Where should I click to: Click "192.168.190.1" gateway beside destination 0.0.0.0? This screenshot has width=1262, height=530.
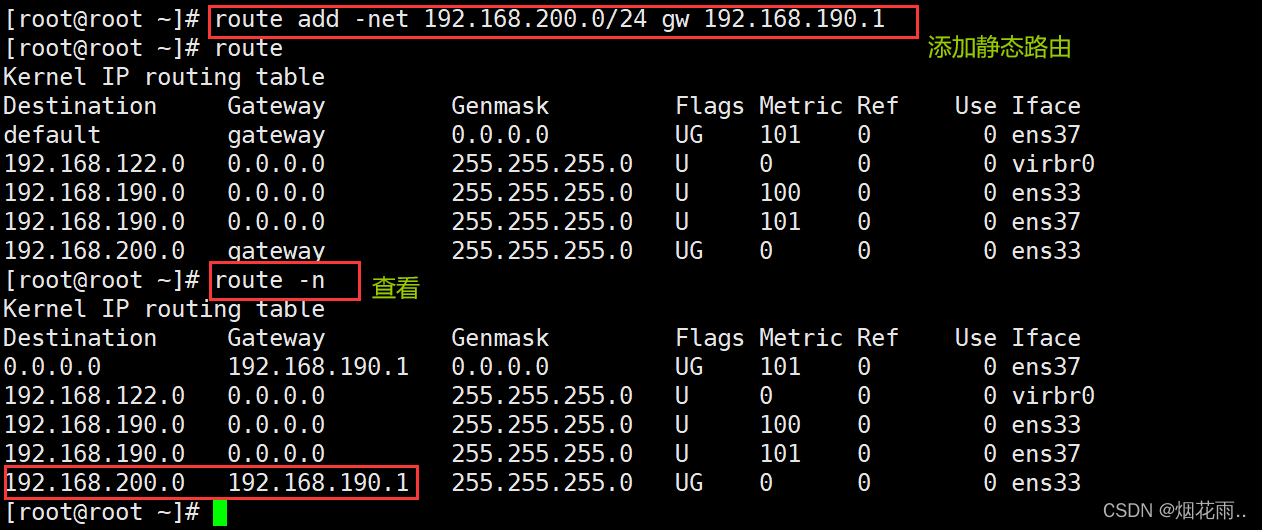pyautogui.click(x=318, y=367)
